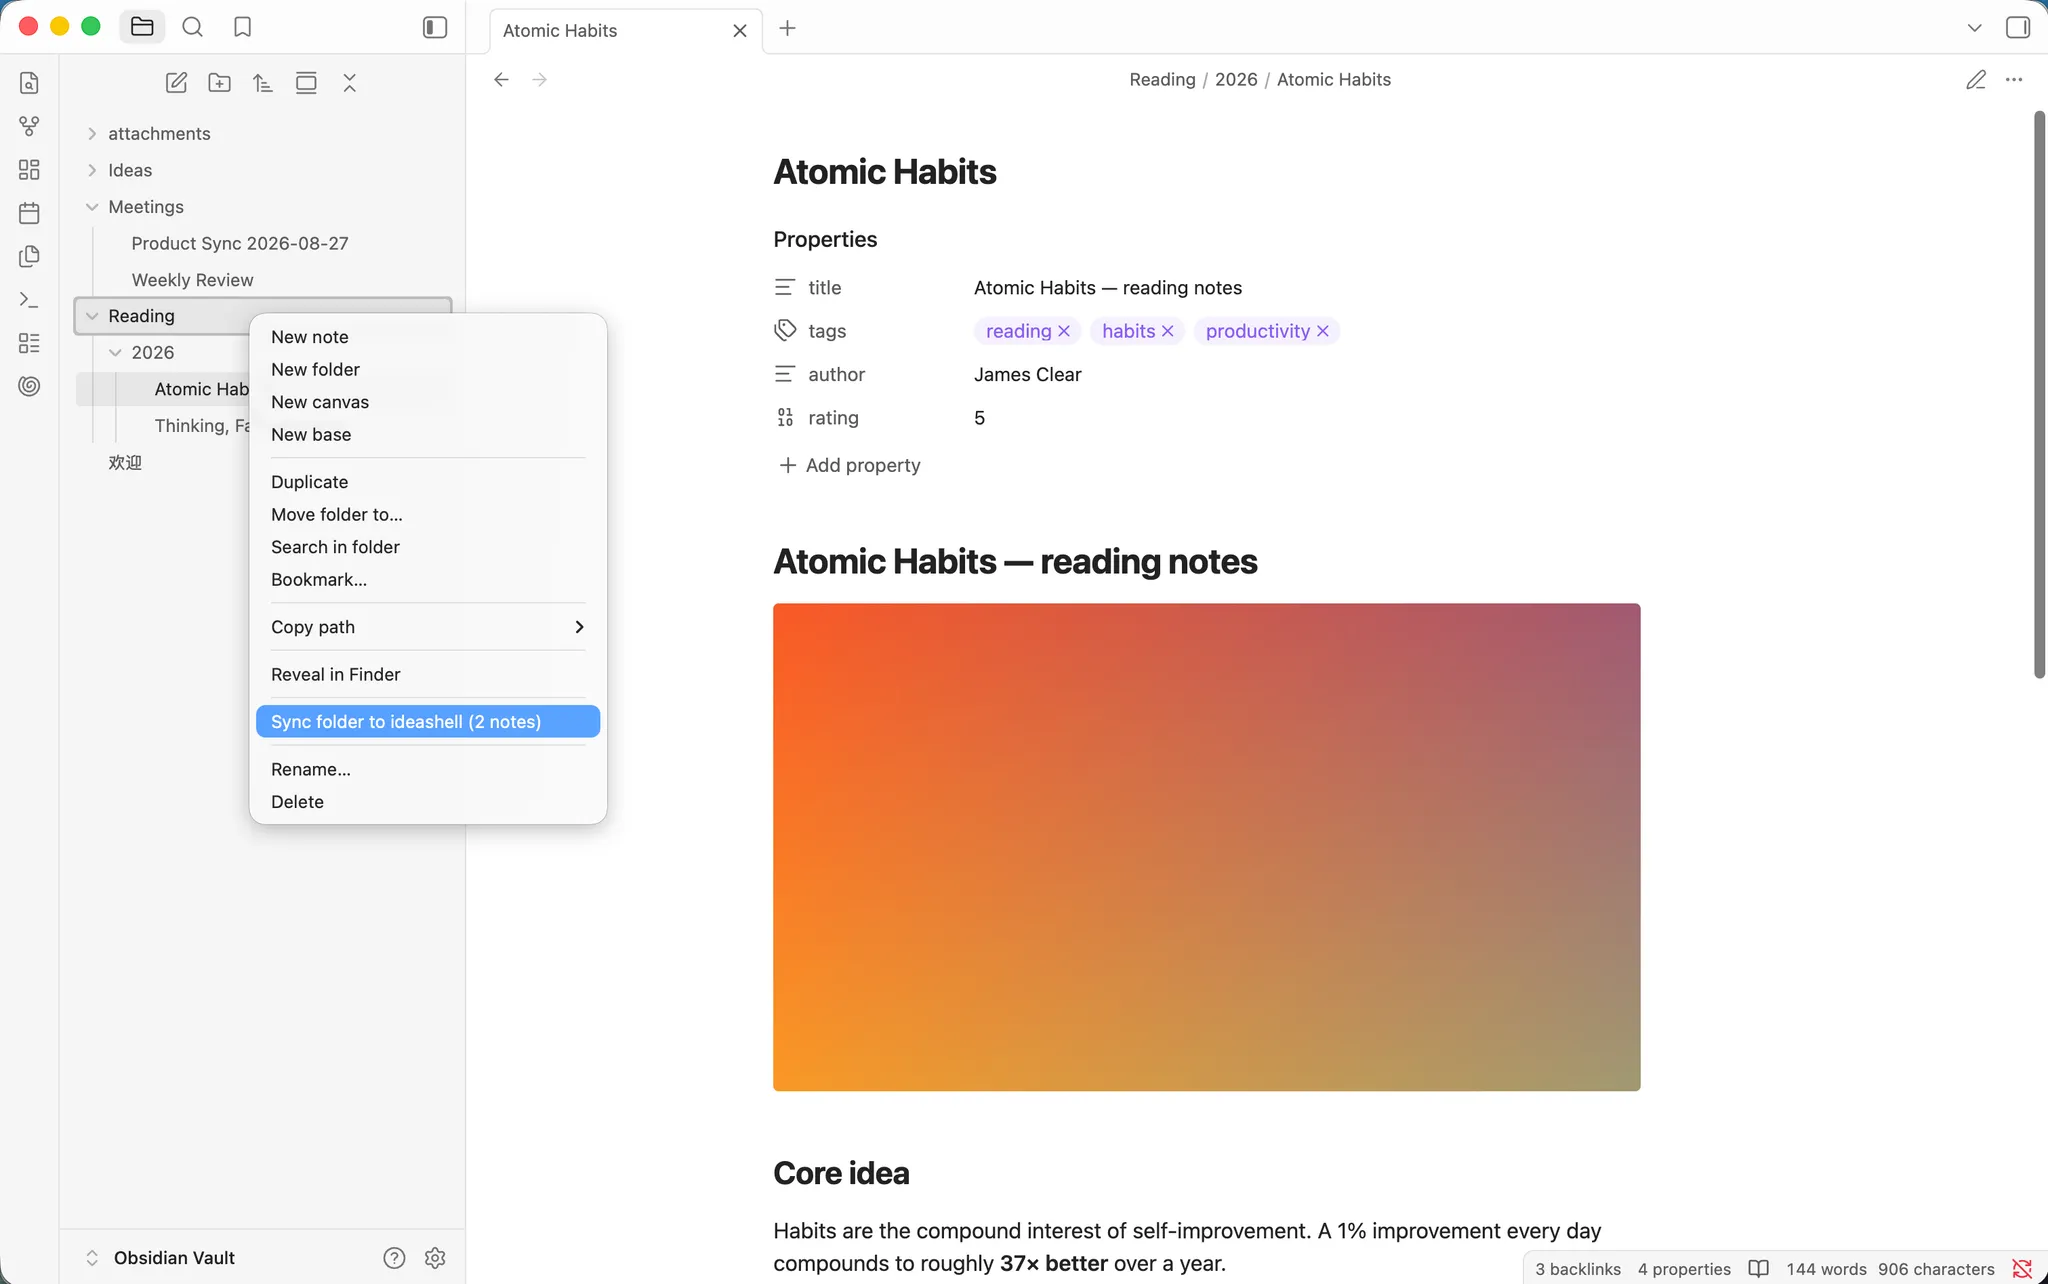Choose New canvas from context menu
The width and height of the screenshot is (2048, 1284).
click(428, 402)
